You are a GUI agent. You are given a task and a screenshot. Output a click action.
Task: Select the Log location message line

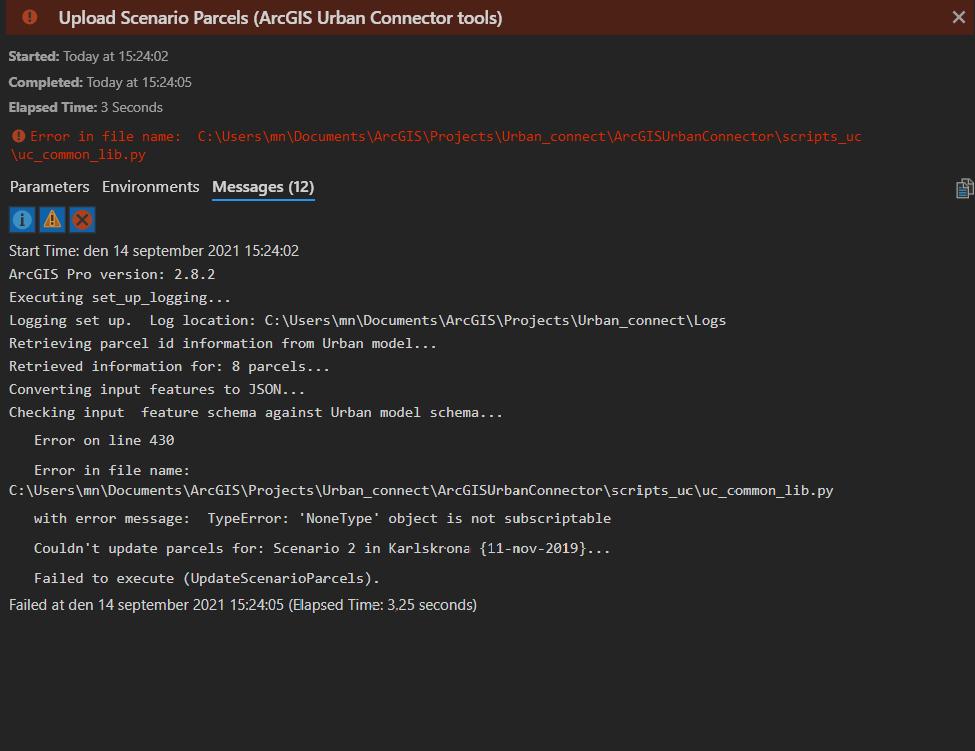[367, 320]
